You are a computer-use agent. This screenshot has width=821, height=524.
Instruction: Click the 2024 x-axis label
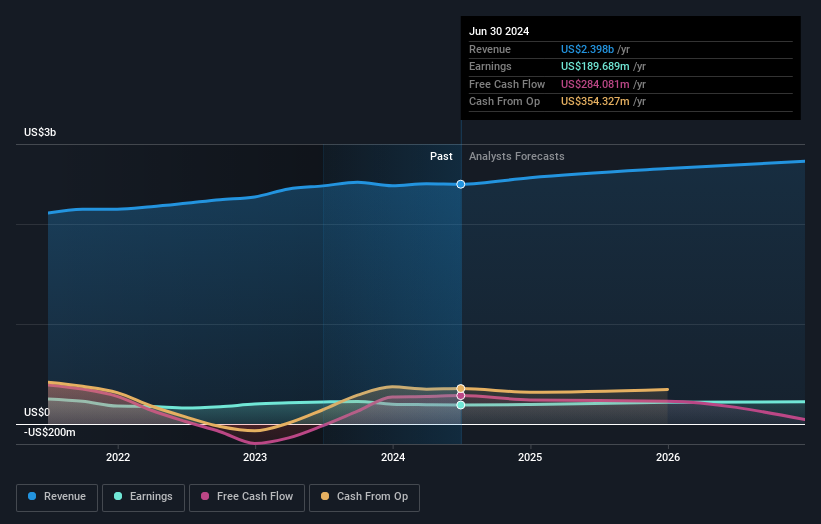[x=393, y=457]
